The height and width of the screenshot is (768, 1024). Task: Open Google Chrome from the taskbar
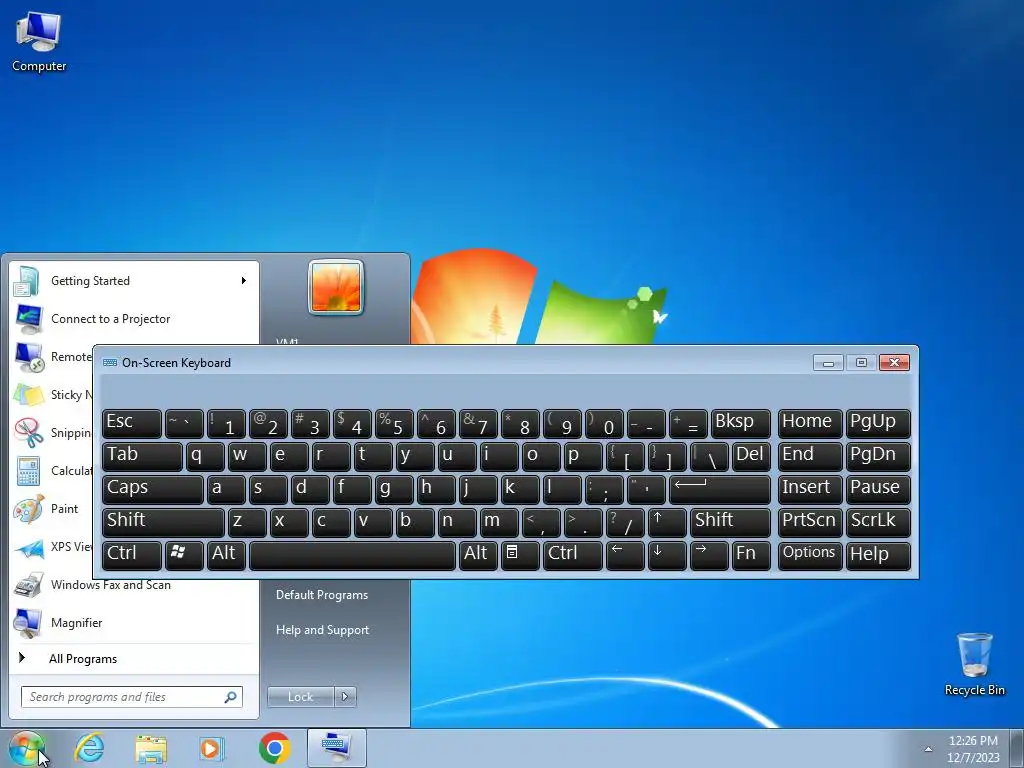(x=274, y=748)
